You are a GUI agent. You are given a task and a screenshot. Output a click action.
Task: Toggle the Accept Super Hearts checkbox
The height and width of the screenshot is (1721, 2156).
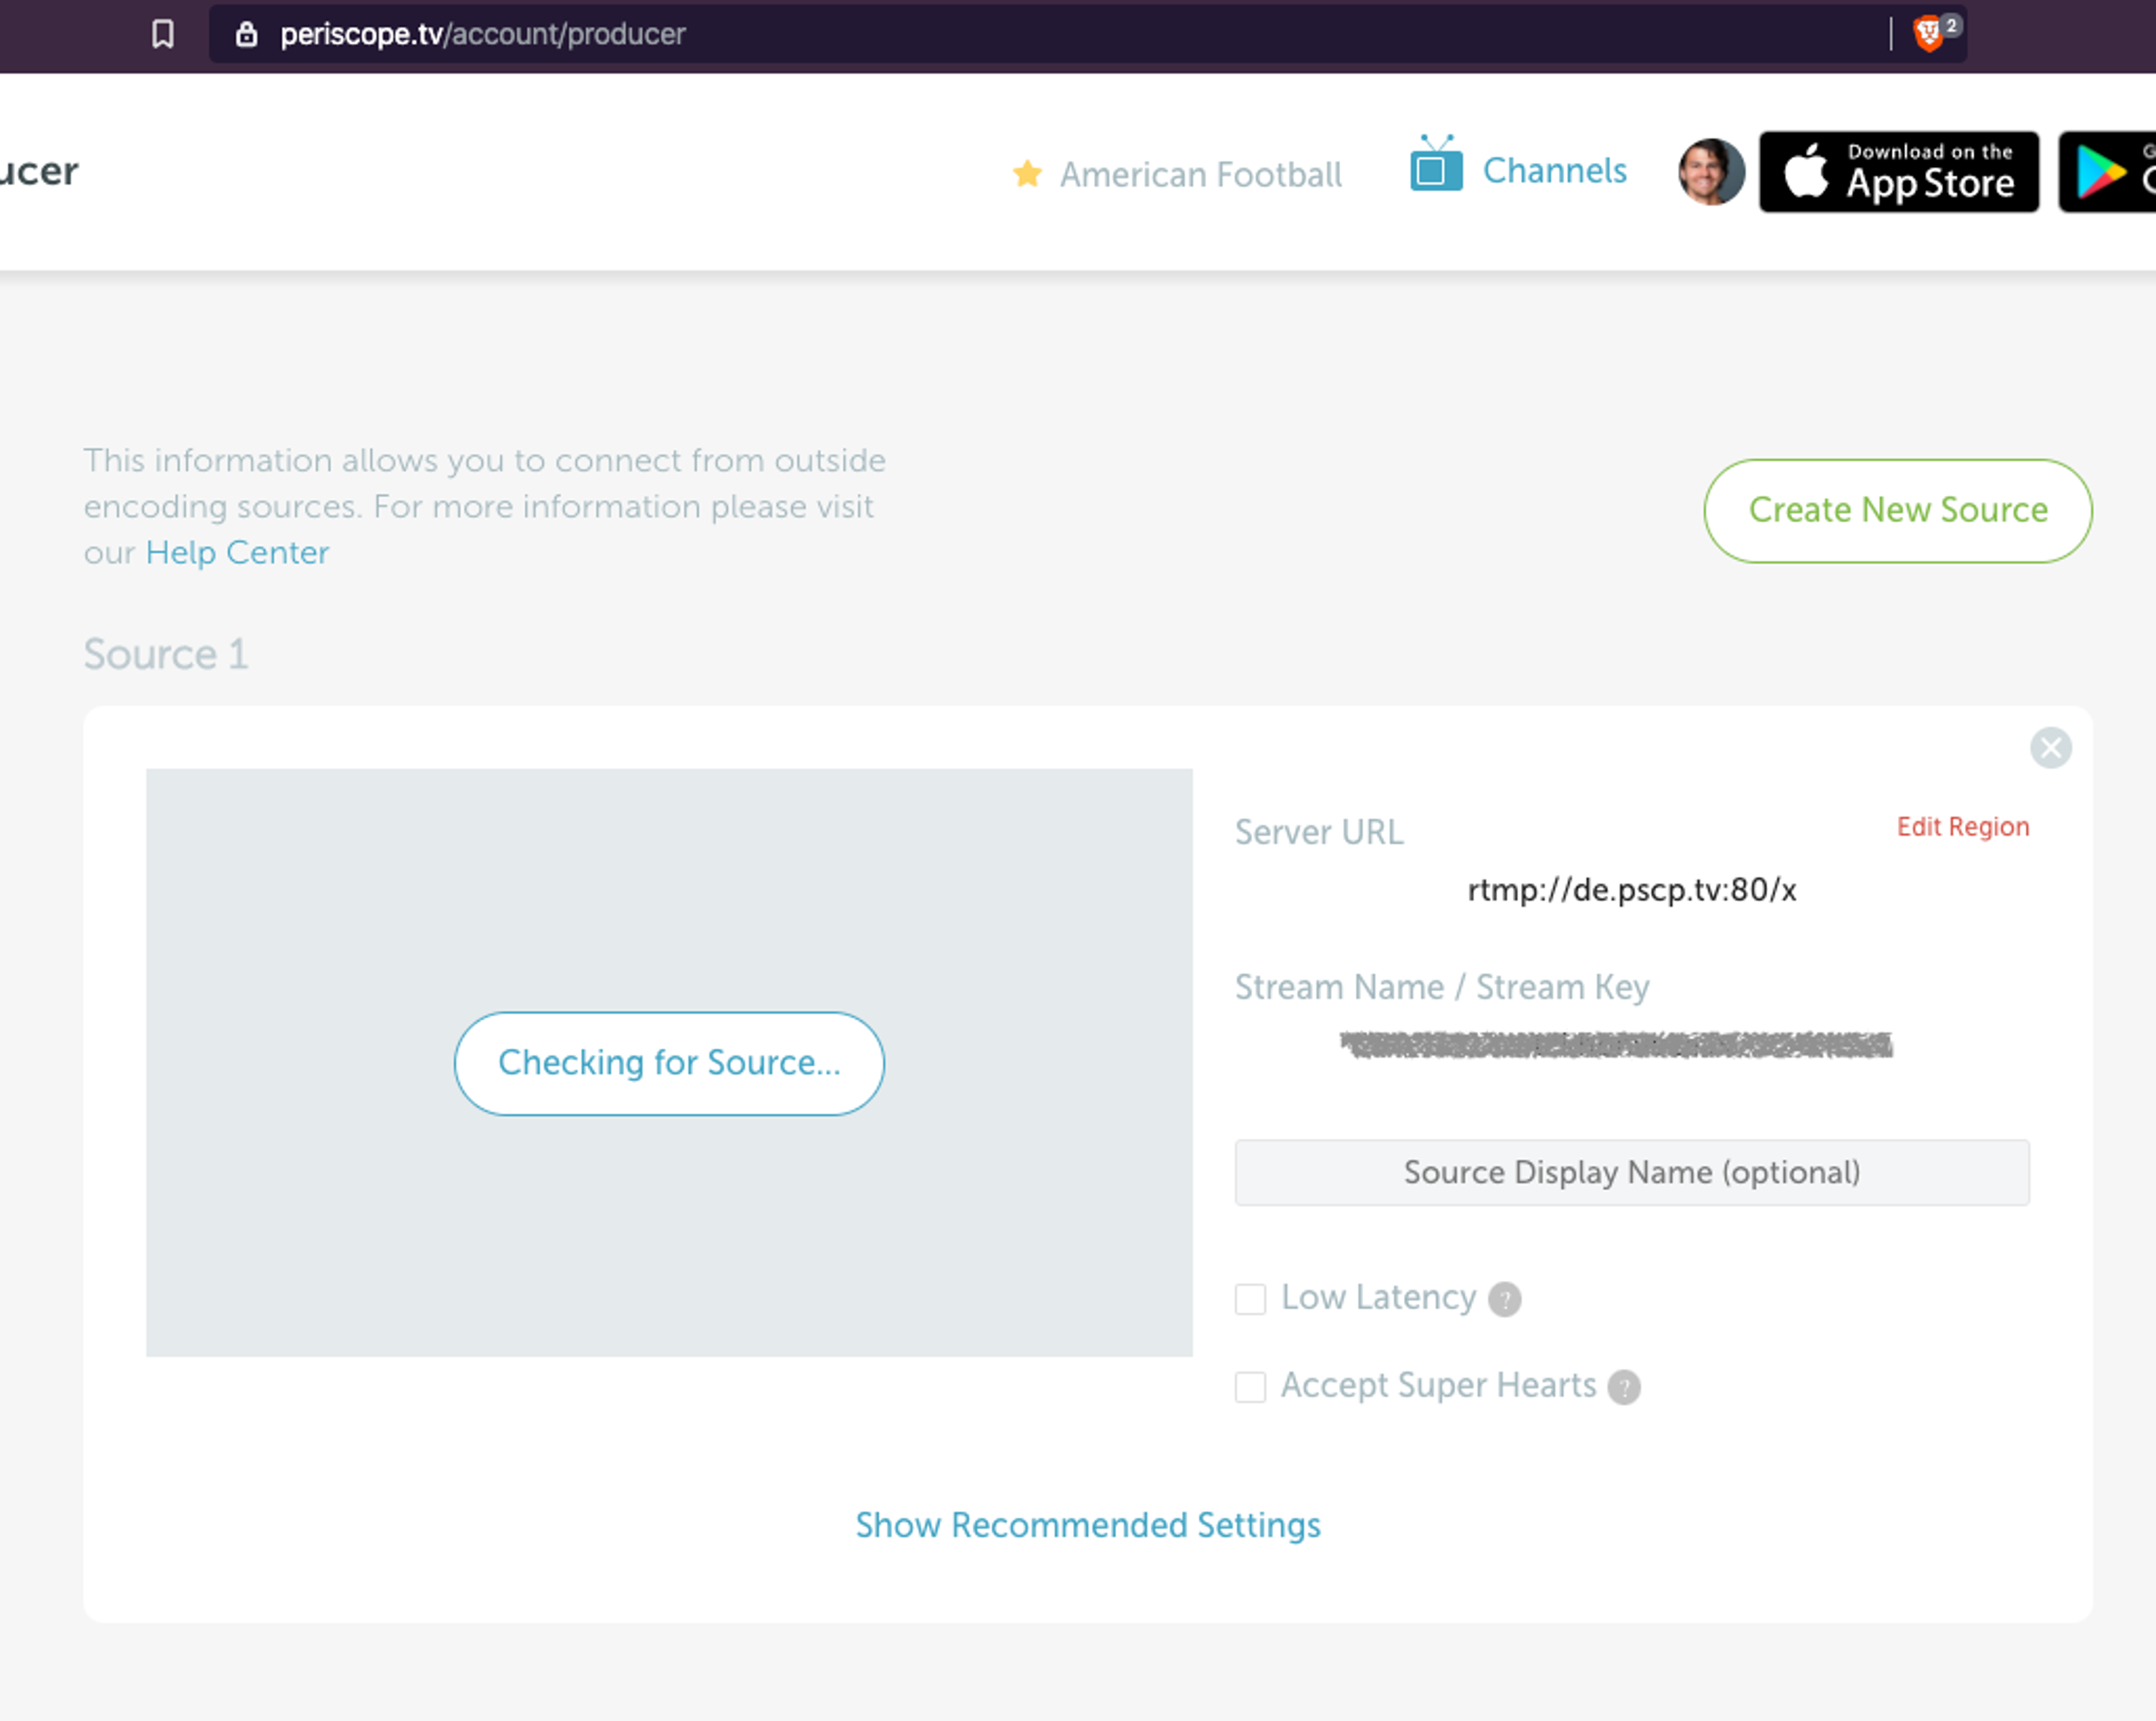pyautogui.click(x=1250, y=1387)
